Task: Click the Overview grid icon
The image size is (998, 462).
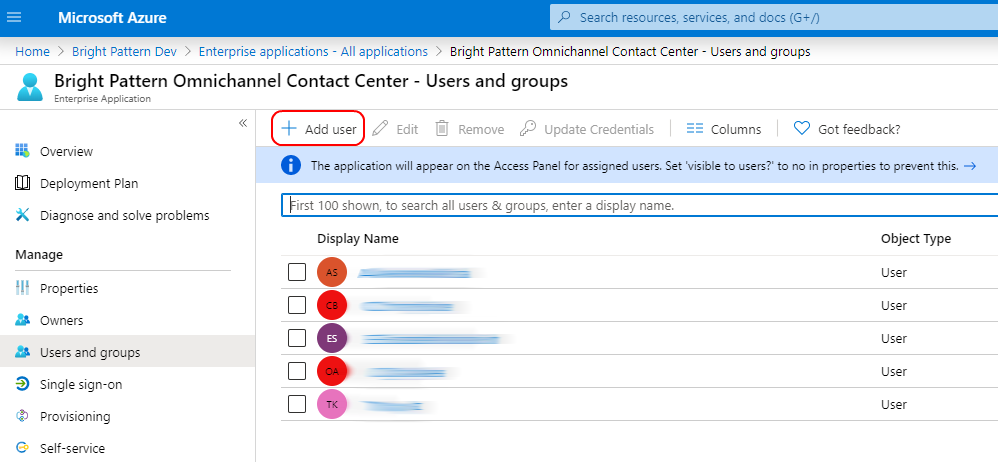Action: (22, 151)
